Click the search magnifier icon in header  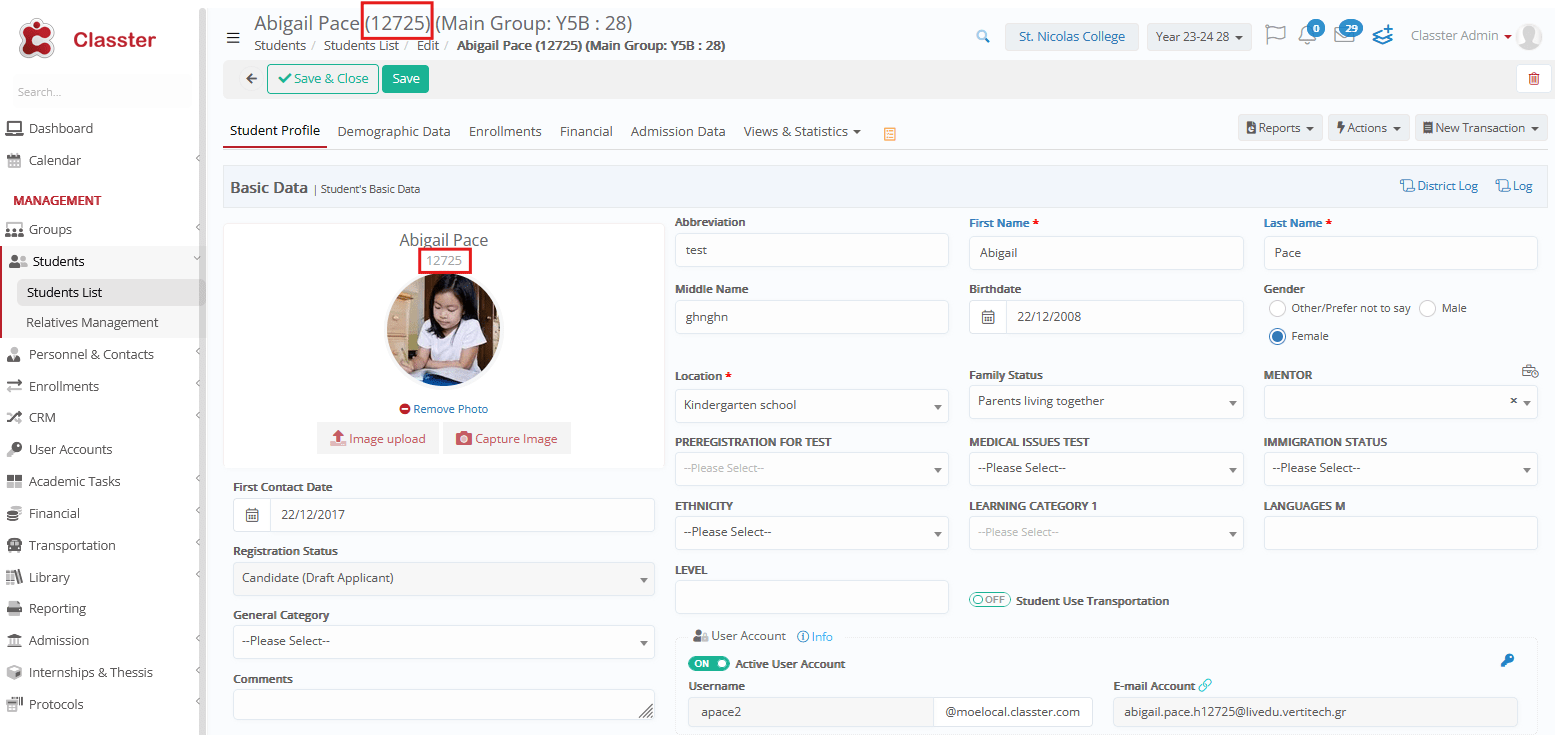click(x=983, y=36)
